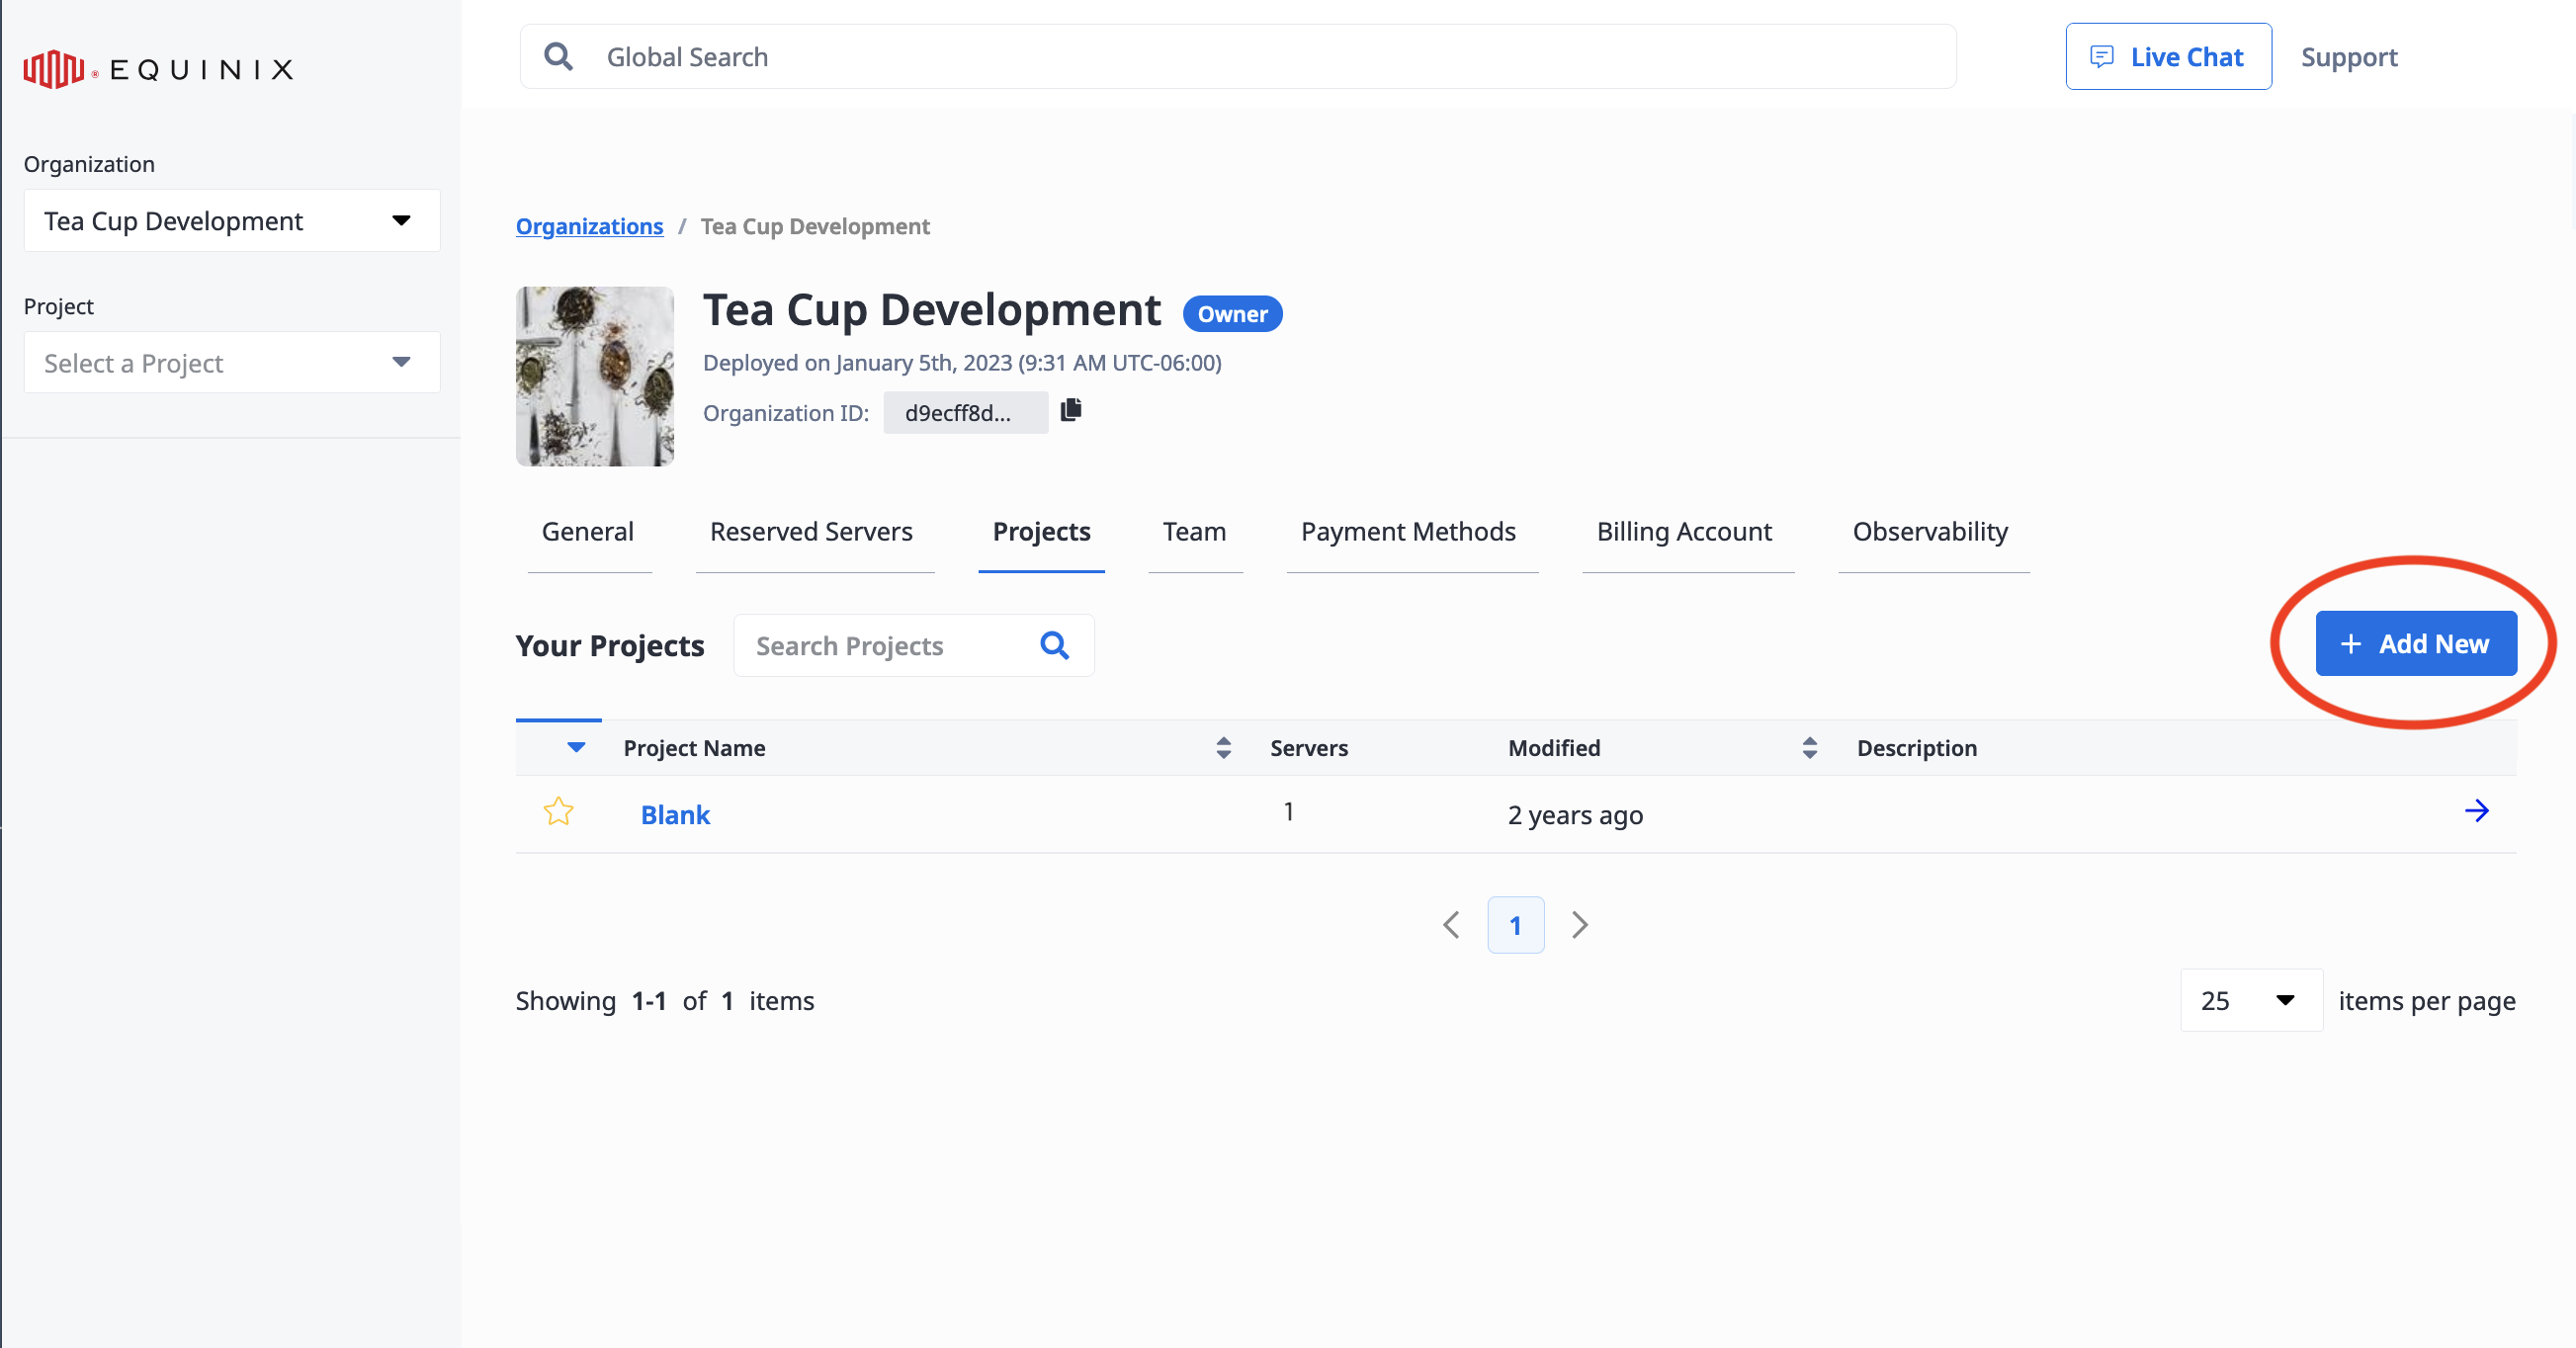
Task: Go to the previous page with the left chevron
Action: [x=1452, y=925]
